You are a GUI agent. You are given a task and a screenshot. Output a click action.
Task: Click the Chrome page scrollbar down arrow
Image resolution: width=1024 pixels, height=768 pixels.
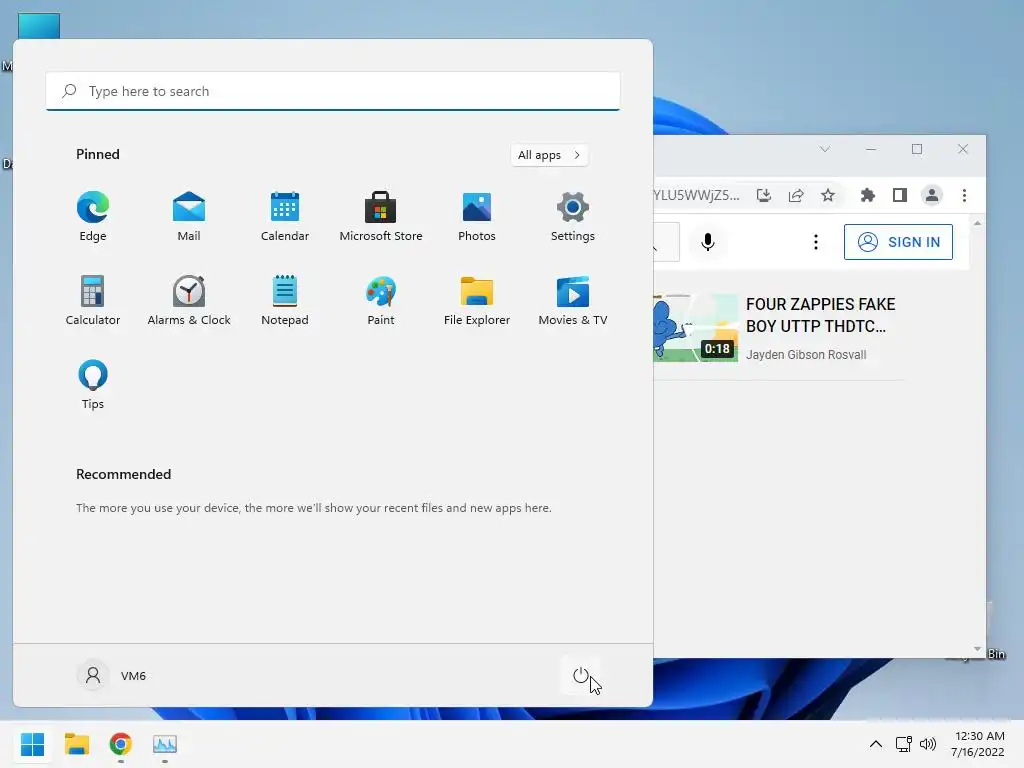(x=977, y=649)
